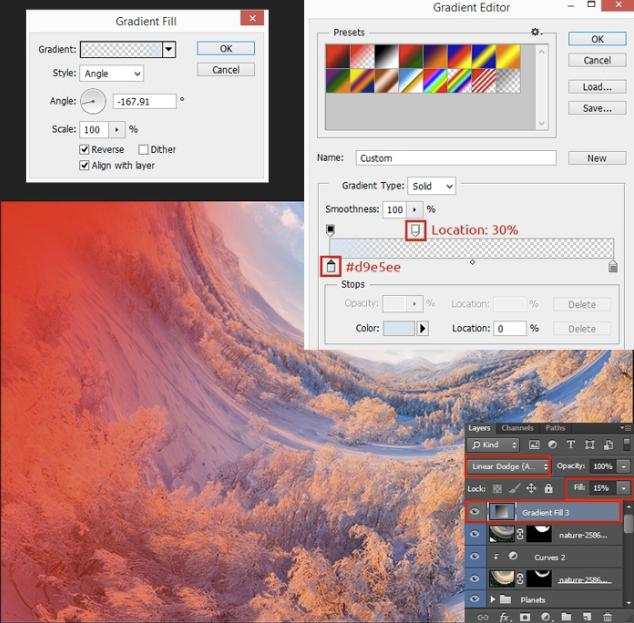Select the 30% location opacity stop

(x=415, y=231)
